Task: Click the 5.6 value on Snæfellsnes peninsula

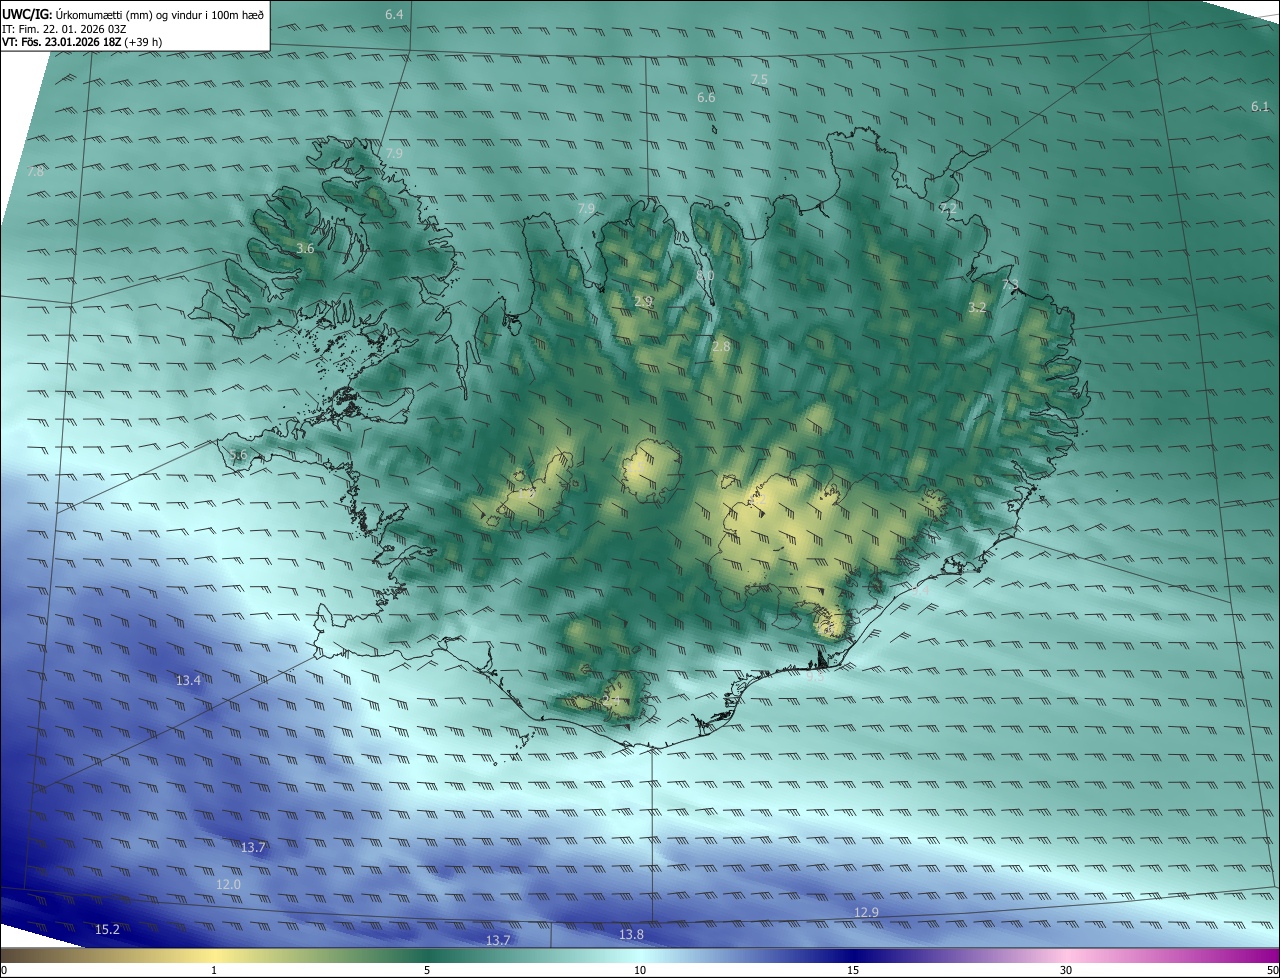Action: point(238,455)
